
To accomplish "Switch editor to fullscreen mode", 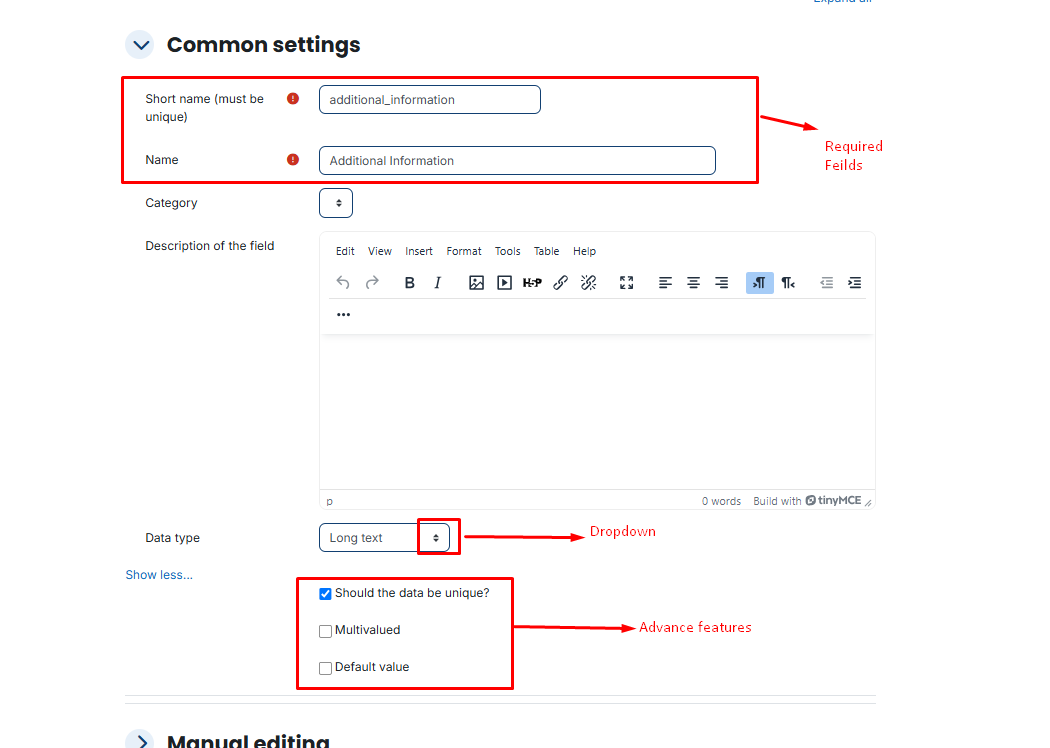I will click(x=627, y=283).
